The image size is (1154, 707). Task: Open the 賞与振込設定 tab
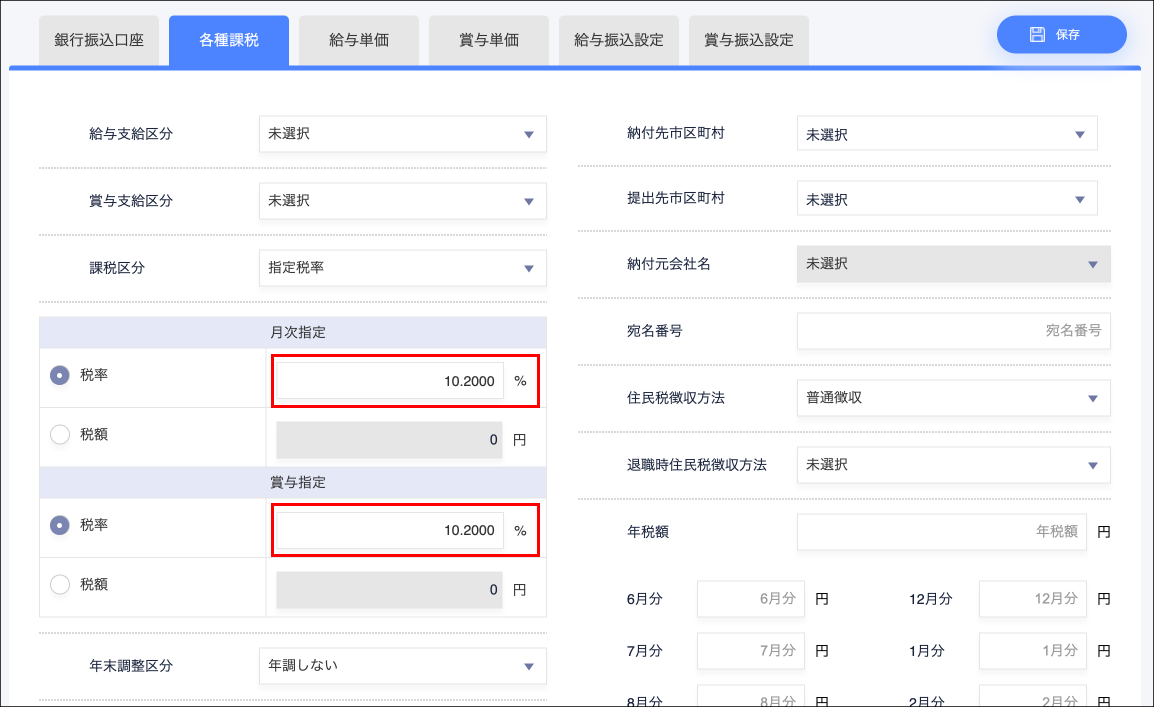749,40
